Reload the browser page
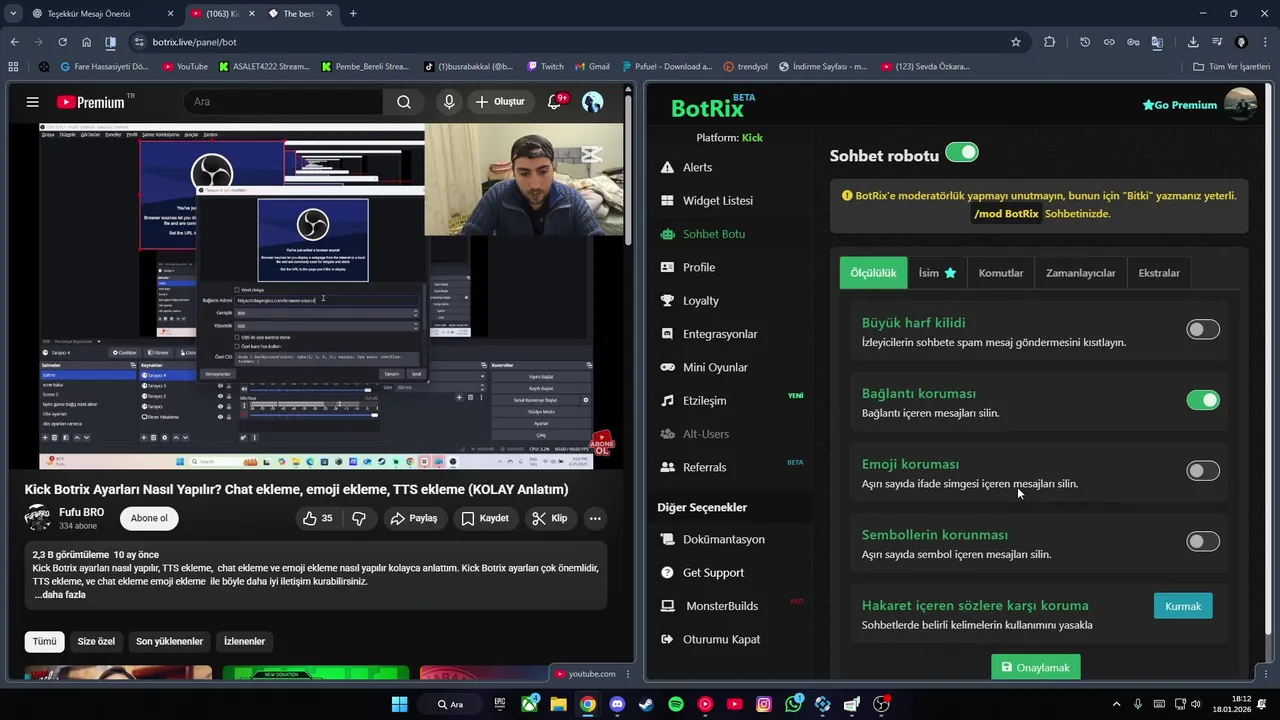 [62, 42]
